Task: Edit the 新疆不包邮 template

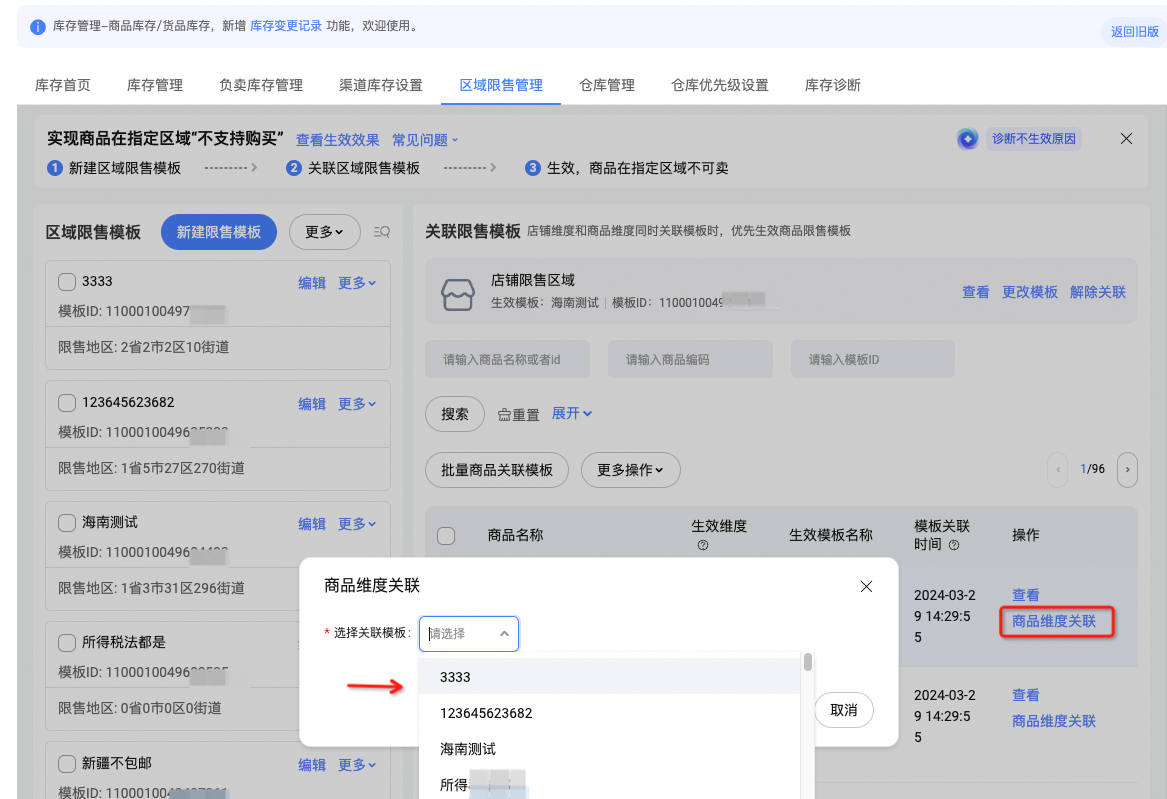Action: coord(312,765)
